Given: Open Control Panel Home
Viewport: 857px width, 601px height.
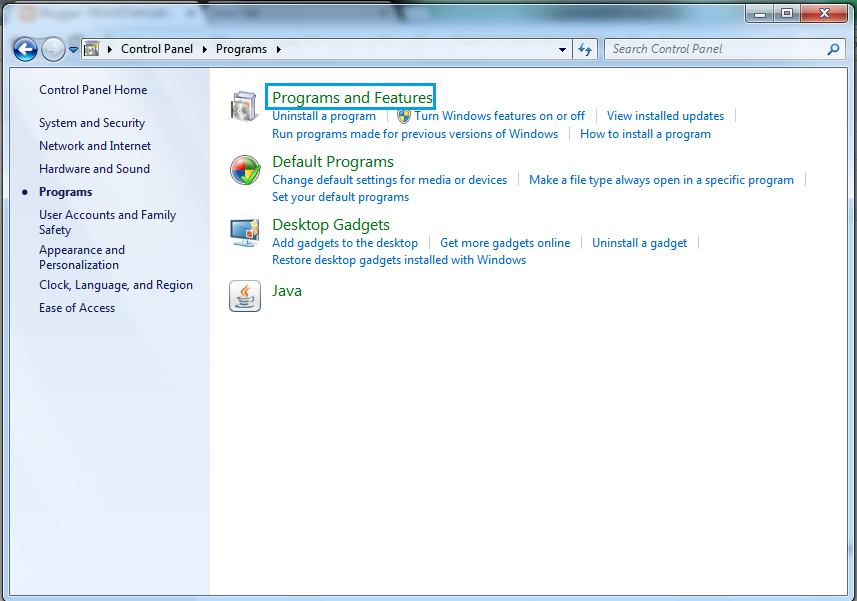Looking at the screenshot, I should (x=93, y=90).
